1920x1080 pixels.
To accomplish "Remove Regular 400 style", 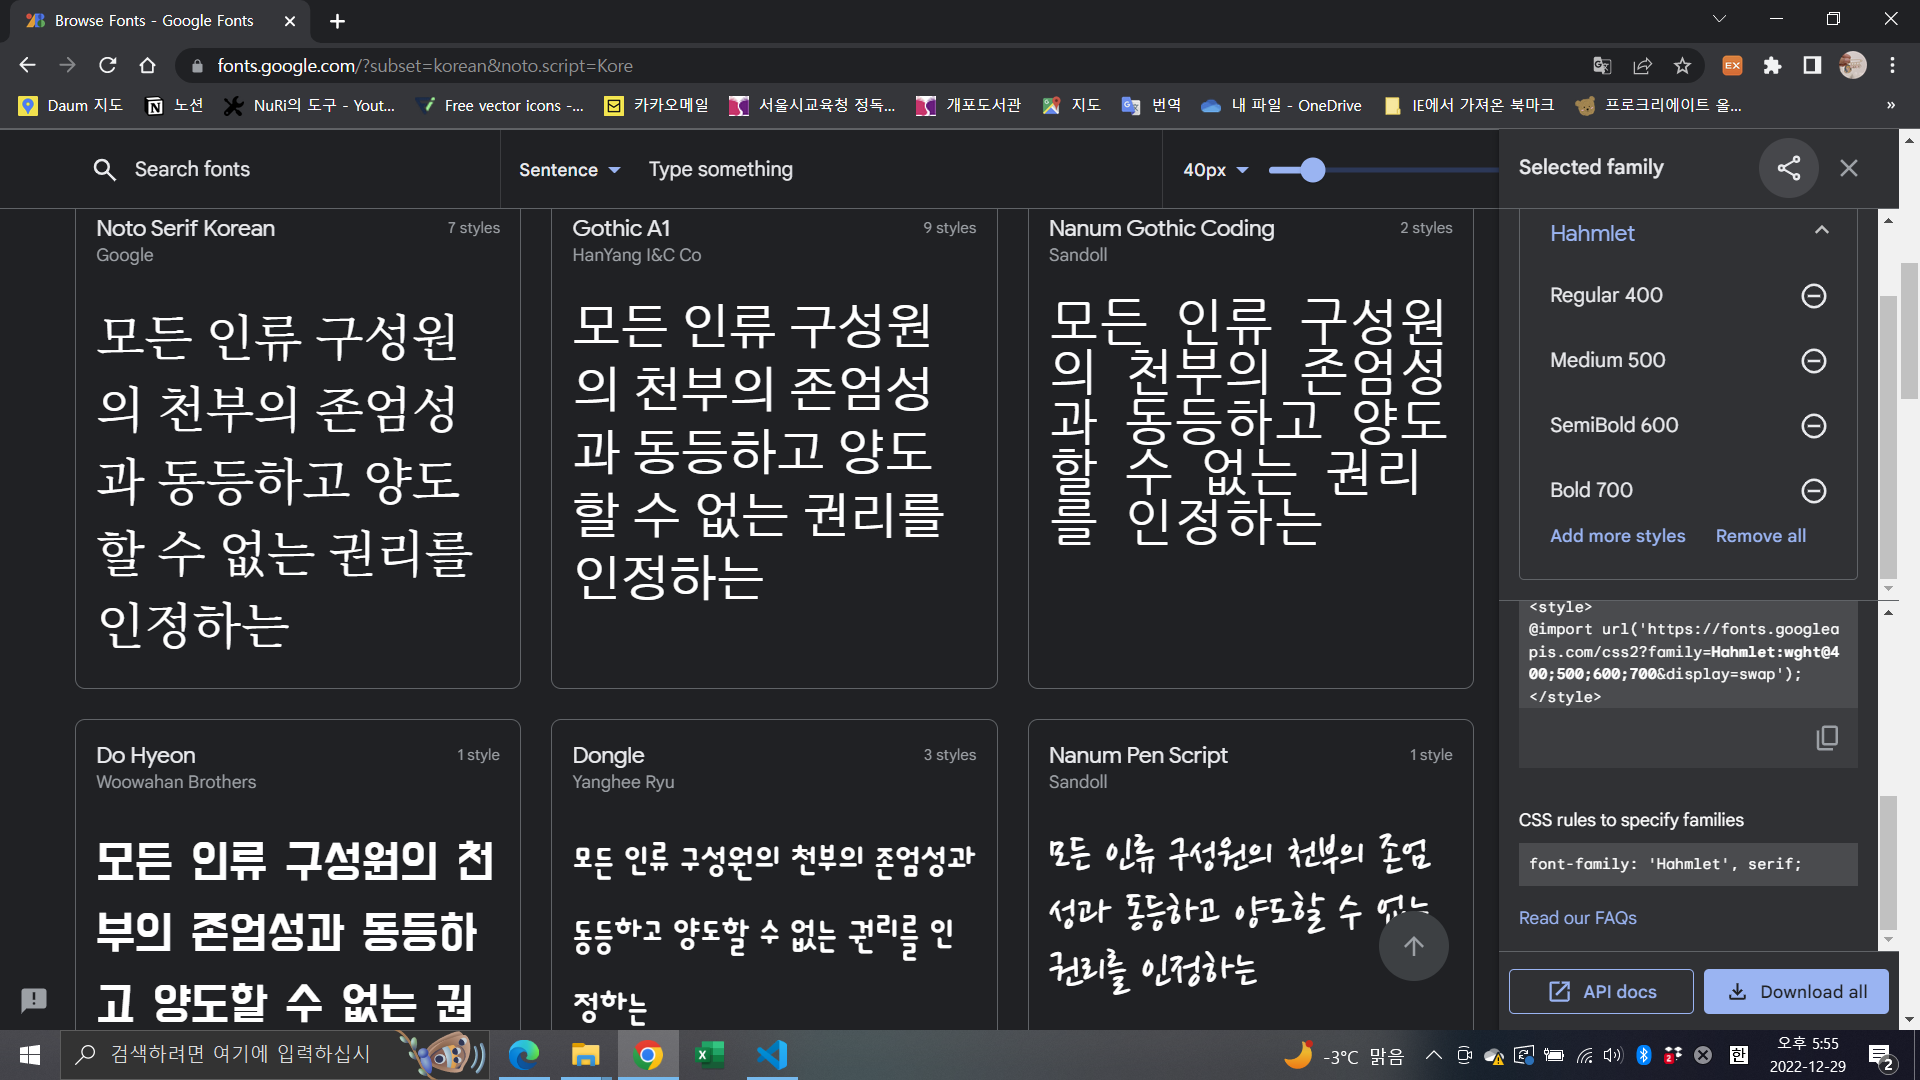I will (1813, 296).
